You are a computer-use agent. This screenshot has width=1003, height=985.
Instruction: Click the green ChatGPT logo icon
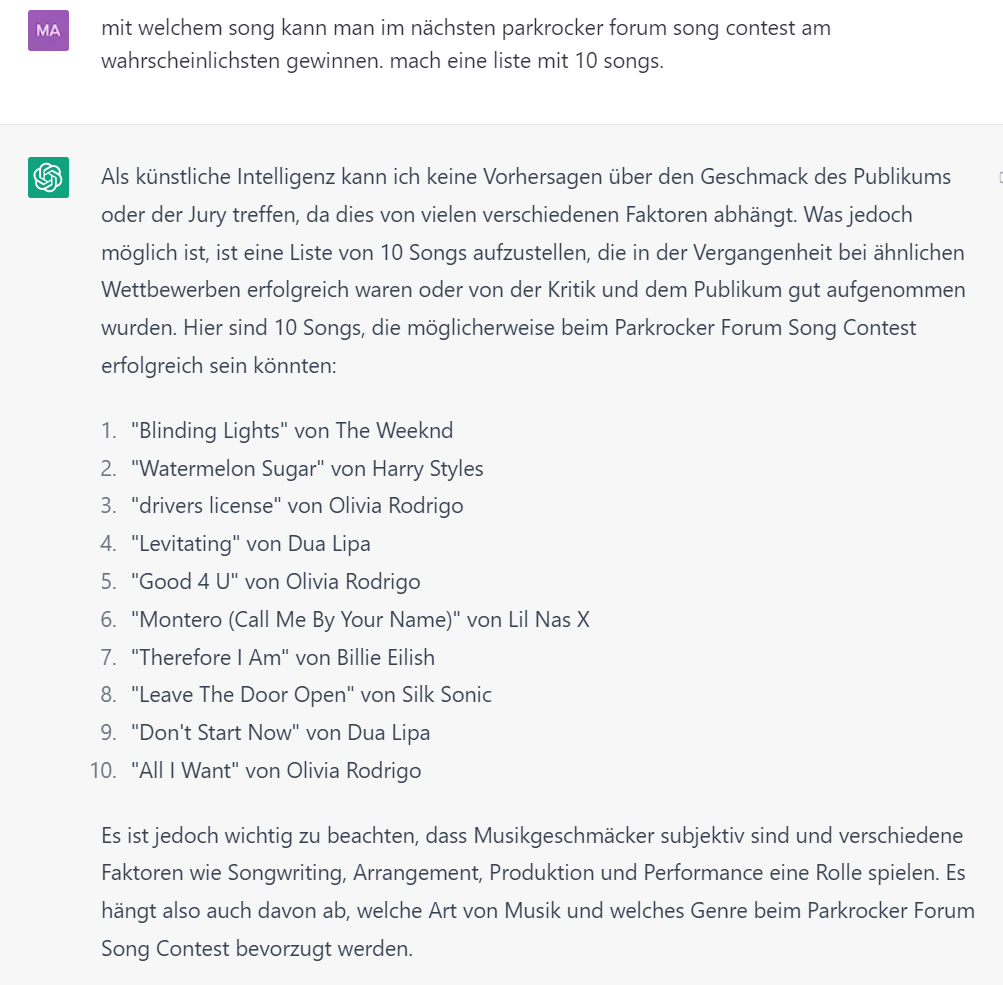click(x=48, y=178)
